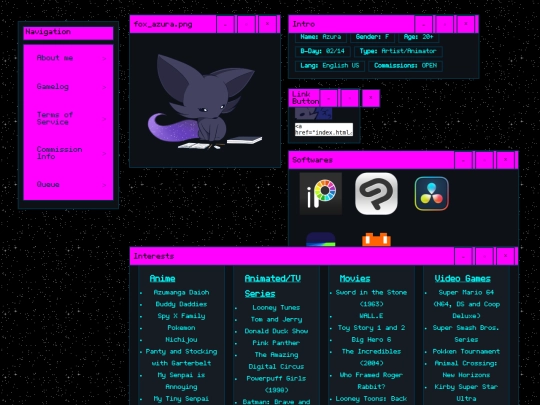540x405 pixels.
Task: Click the Interests window title
Action: 154,256
